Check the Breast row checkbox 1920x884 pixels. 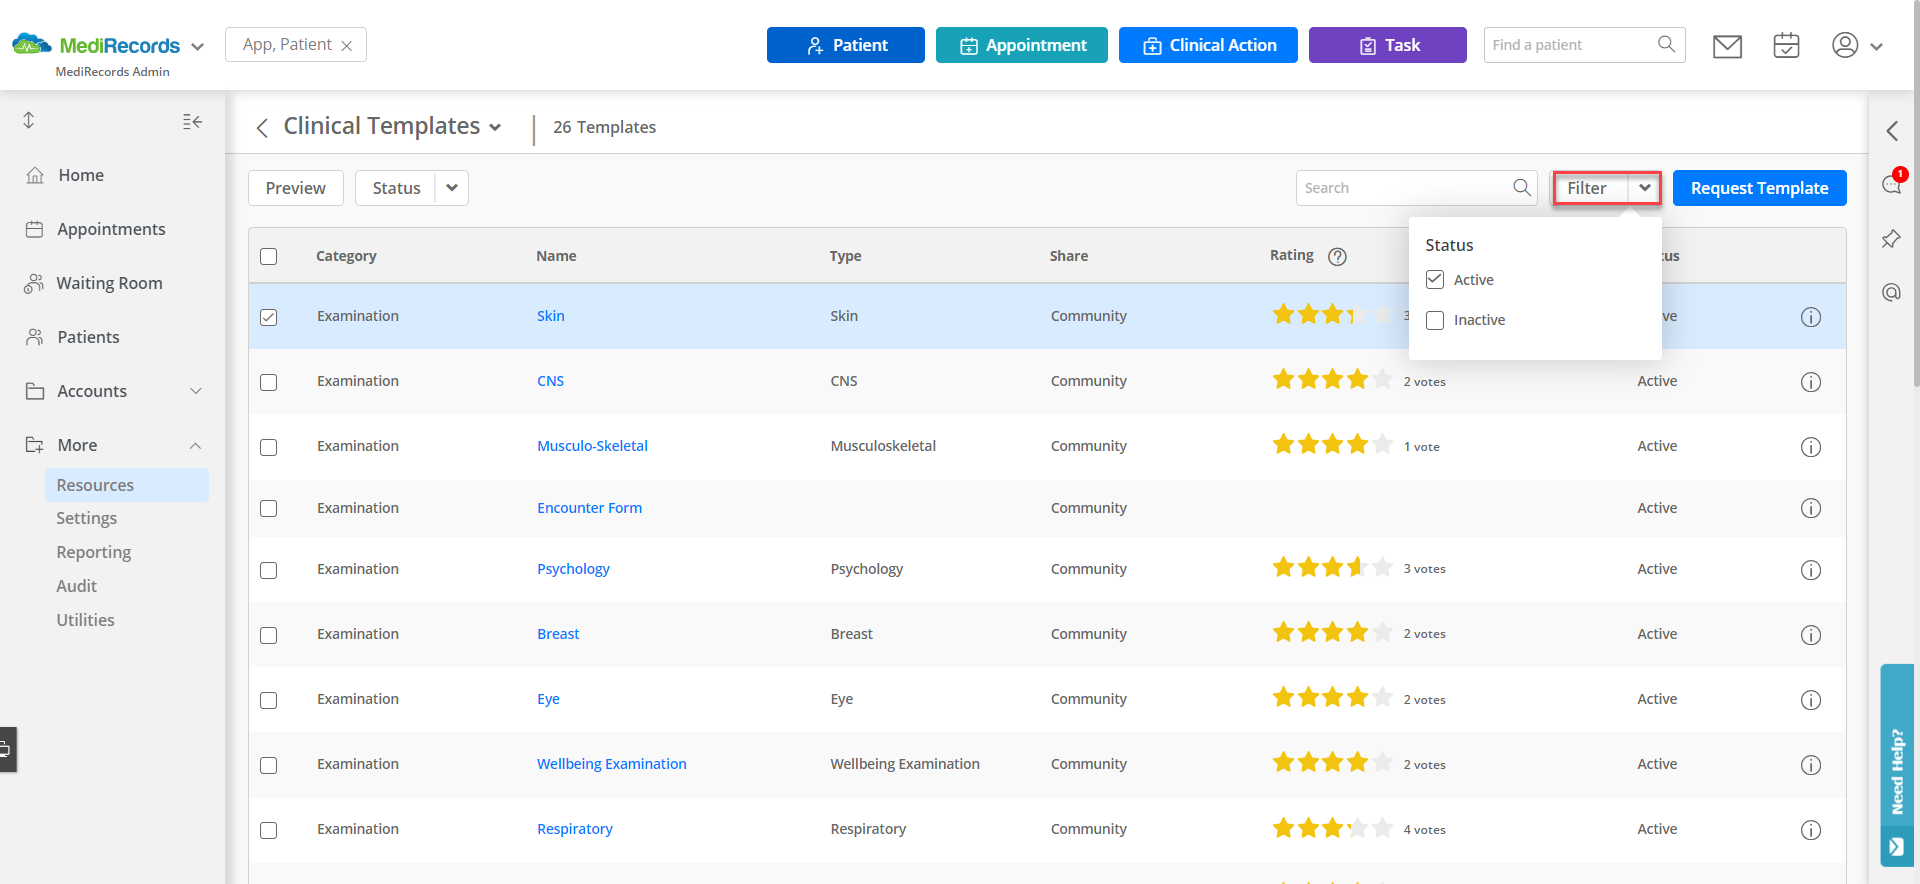(269, 635)
